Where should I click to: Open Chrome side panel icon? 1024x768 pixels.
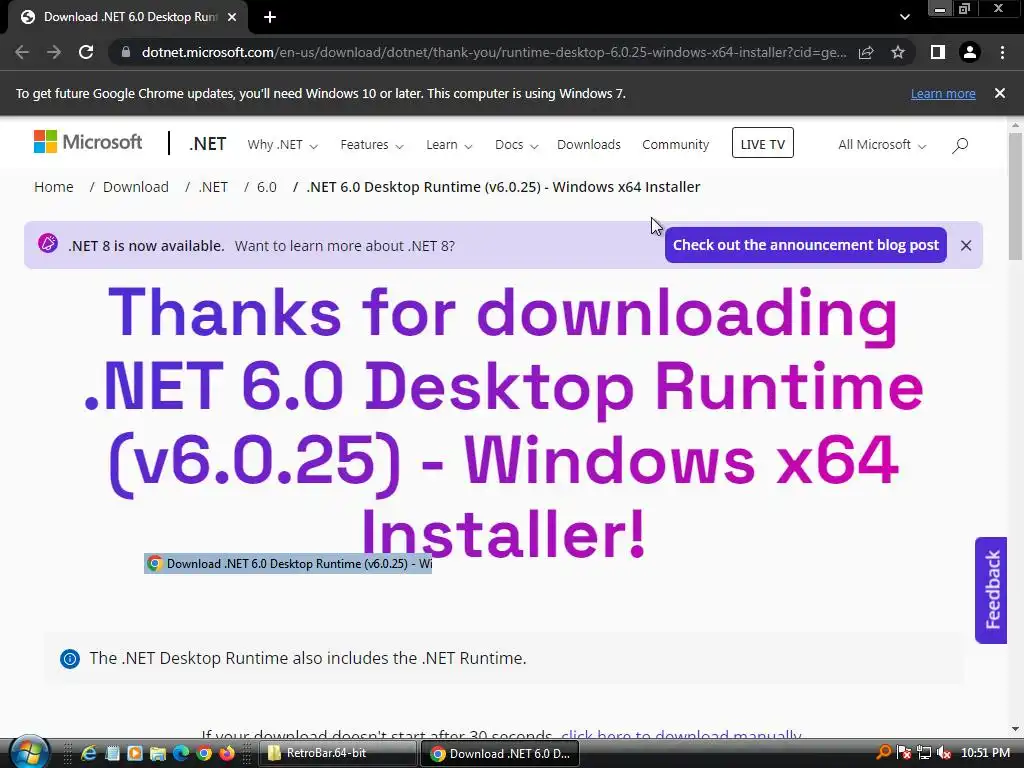[x=938, y=52]
